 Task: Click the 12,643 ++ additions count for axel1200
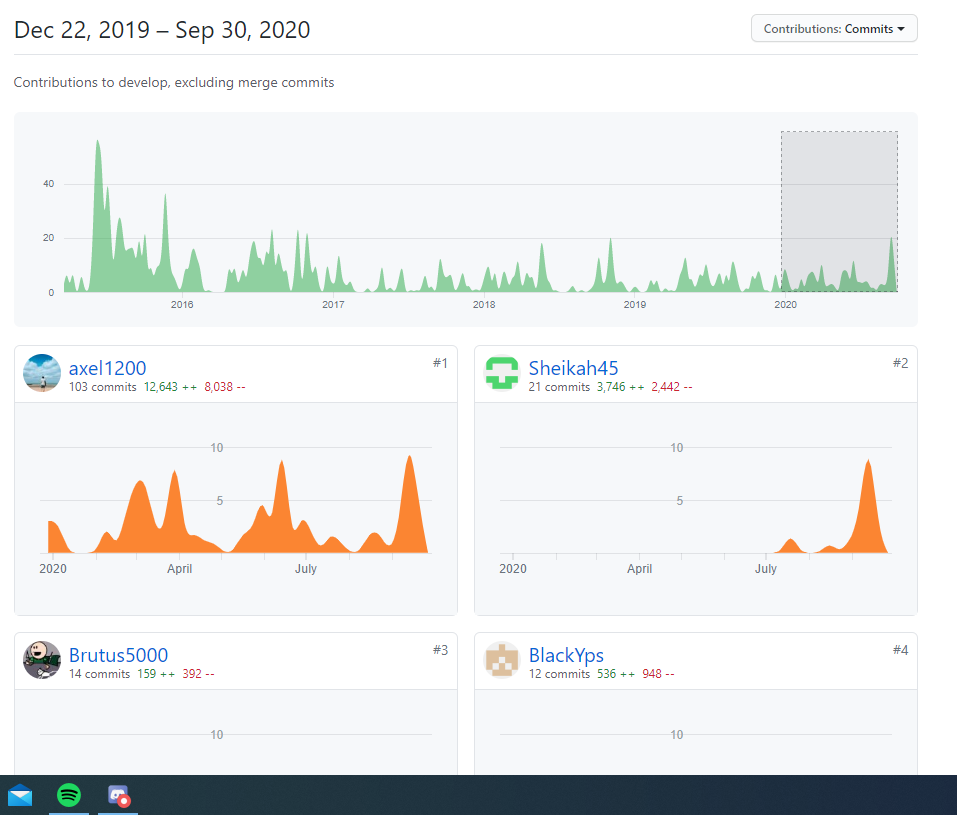coord(170,387)
